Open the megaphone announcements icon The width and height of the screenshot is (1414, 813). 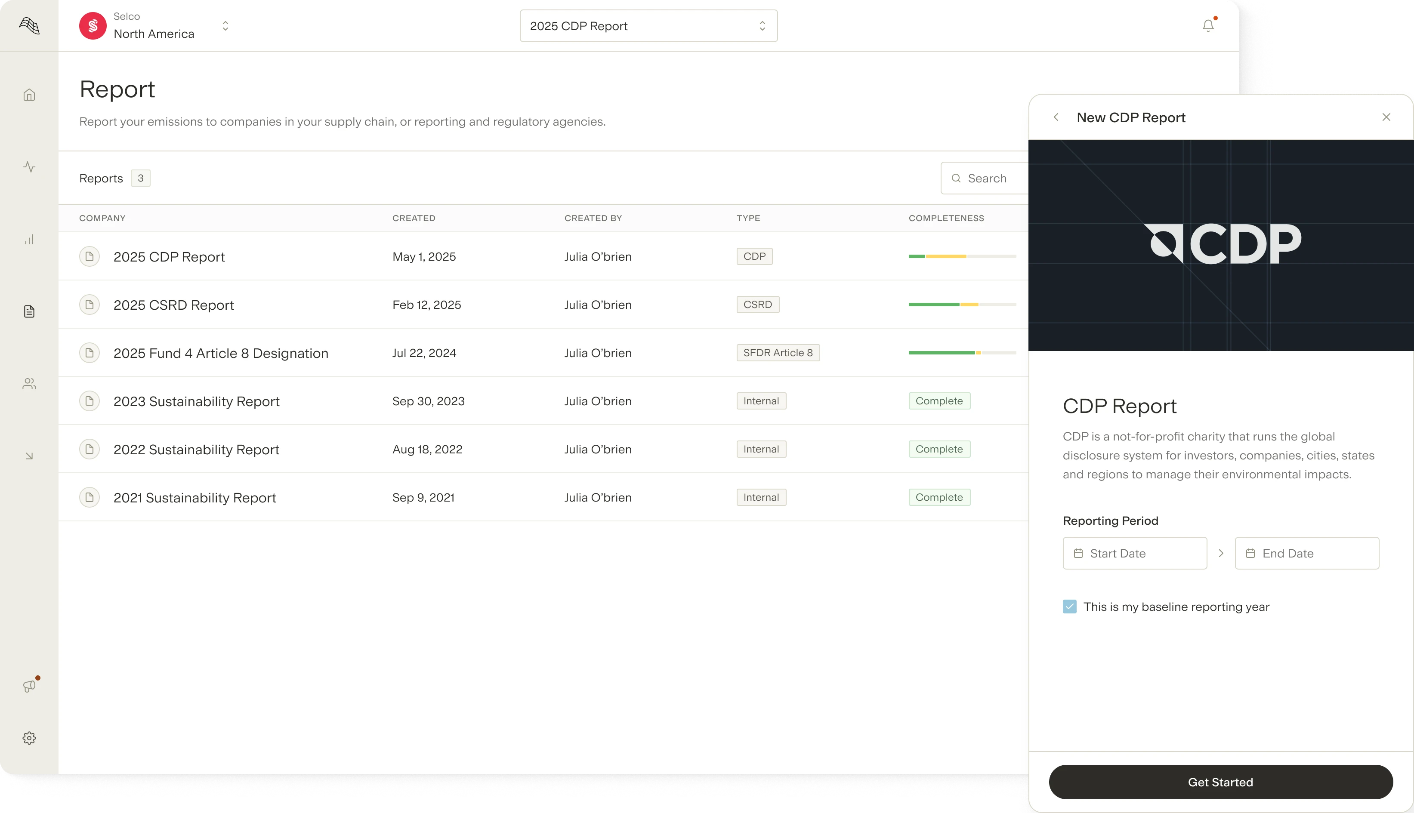coord(29,686)
